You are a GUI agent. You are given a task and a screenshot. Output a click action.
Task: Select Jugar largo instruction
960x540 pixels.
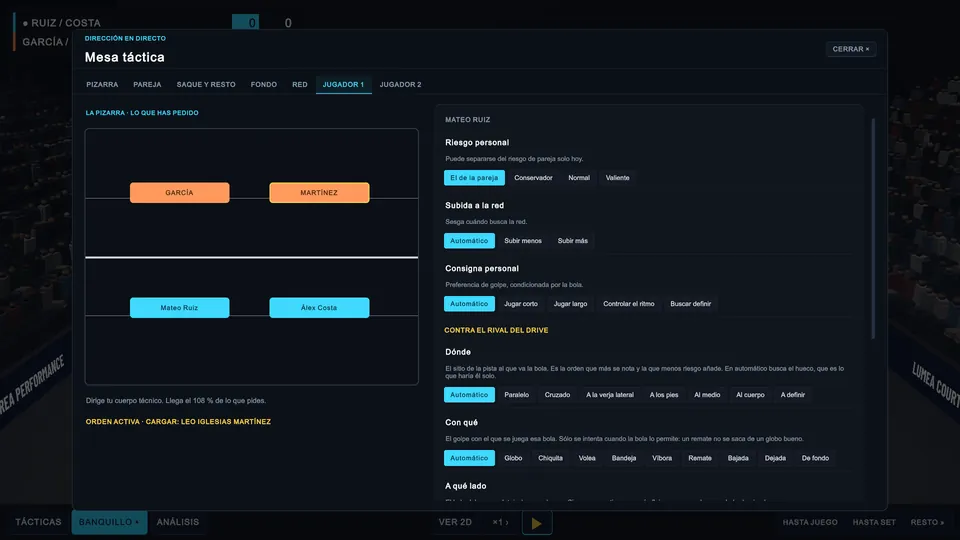pyautogui.click(x=570, y=304)
